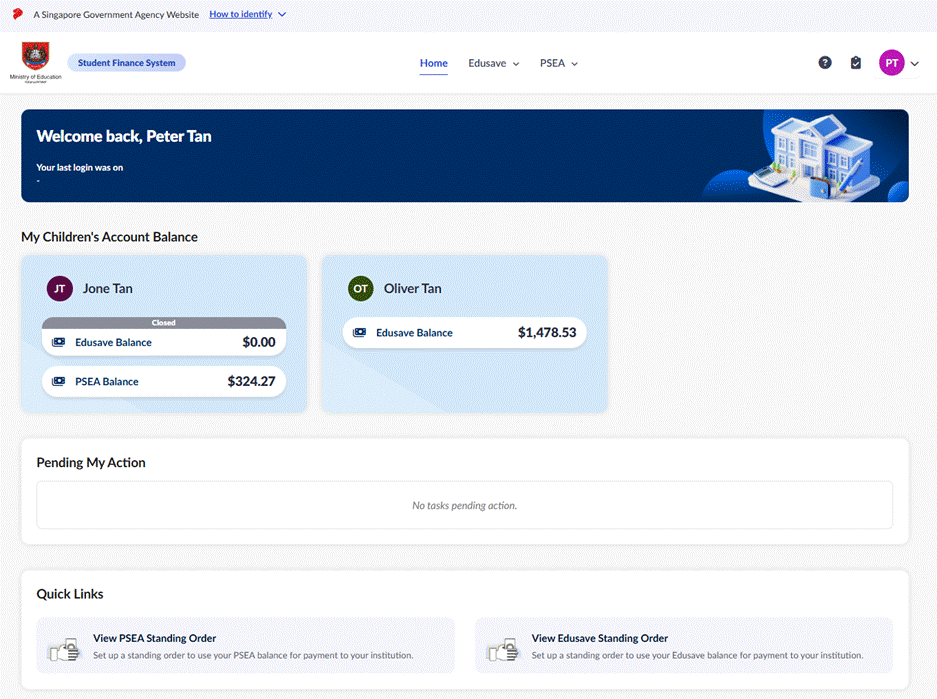Open the Edusave navigation menu
This screenshot has height=699, width=937.
tap(494, 63)
